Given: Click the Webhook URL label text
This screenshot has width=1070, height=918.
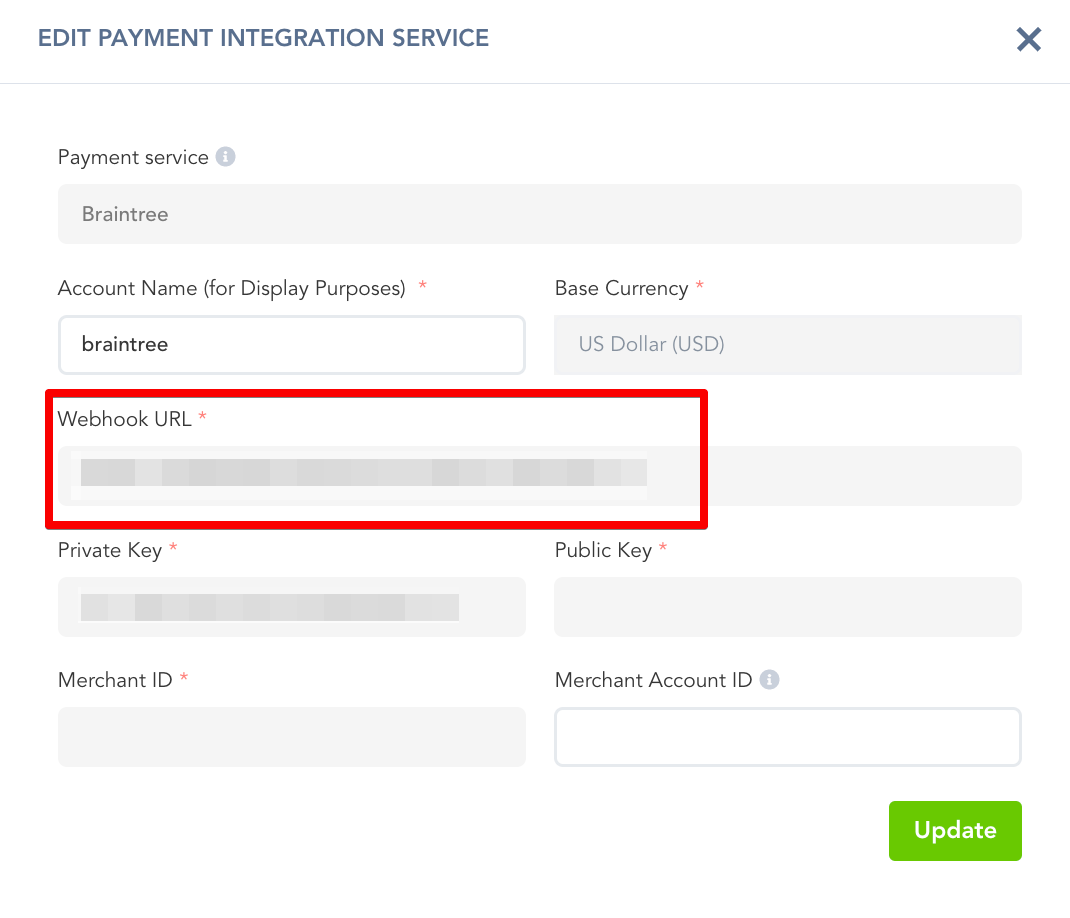Looking at the screenshot, I should (x=124, y=419).
